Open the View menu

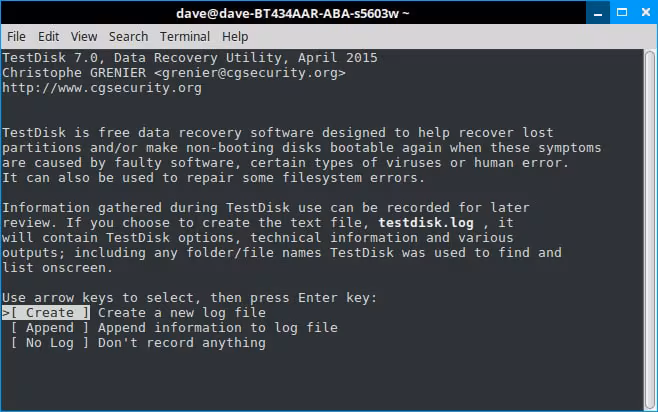pyautogui.click(x=83, y=36)
